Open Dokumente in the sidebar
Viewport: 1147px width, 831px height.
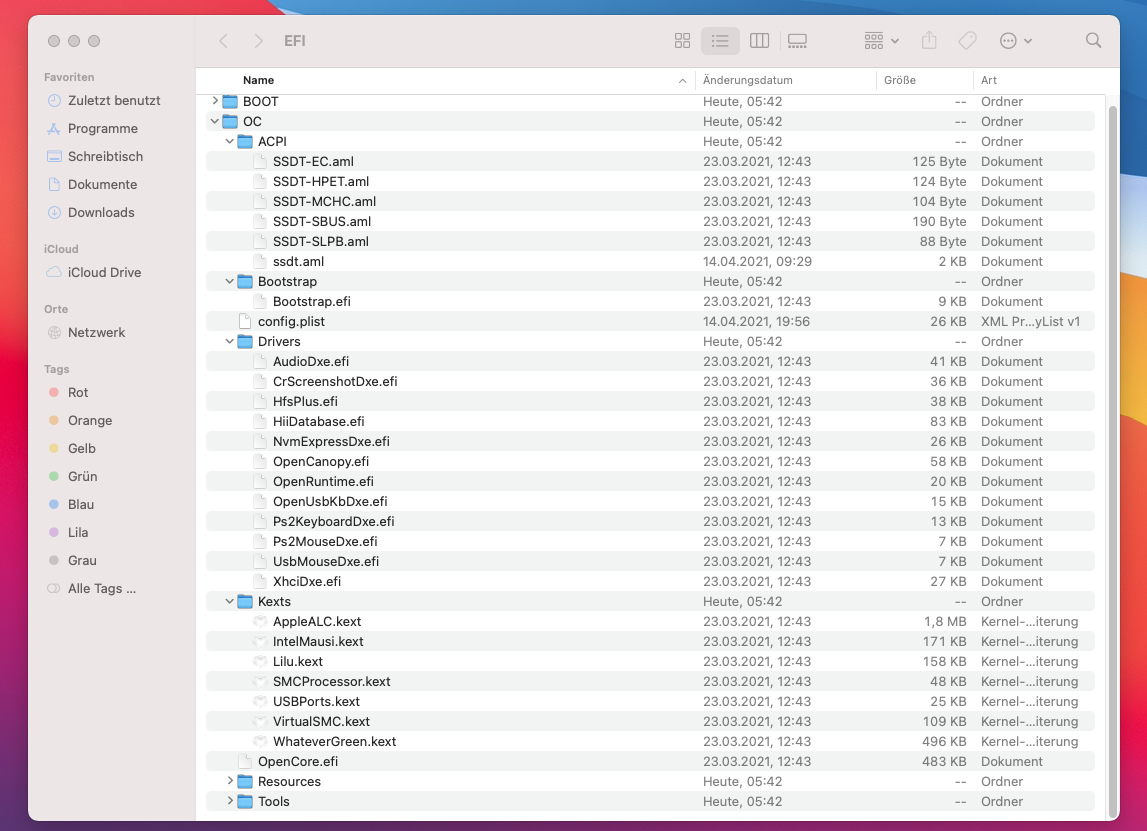[x=91, y=184]
